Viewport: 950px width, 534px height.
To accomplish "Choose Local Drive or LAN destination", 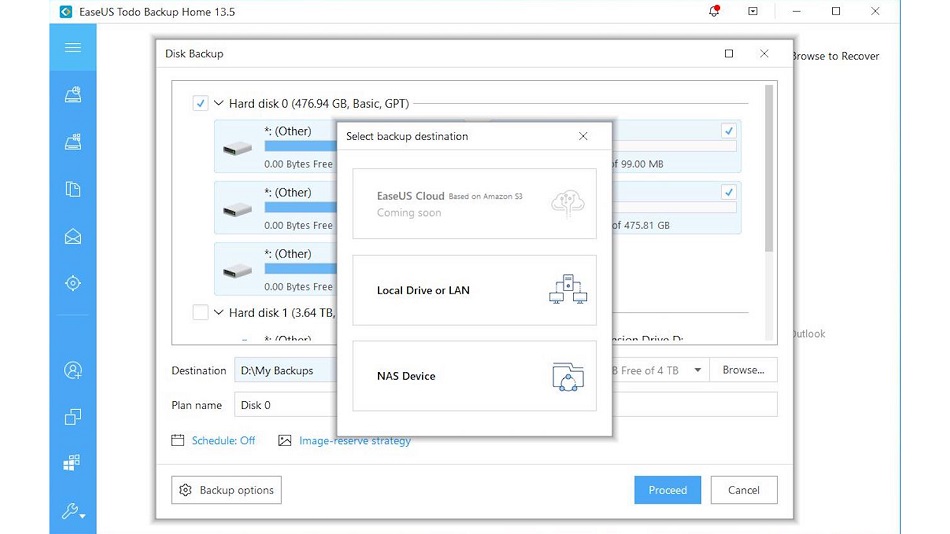I will 474,290.
